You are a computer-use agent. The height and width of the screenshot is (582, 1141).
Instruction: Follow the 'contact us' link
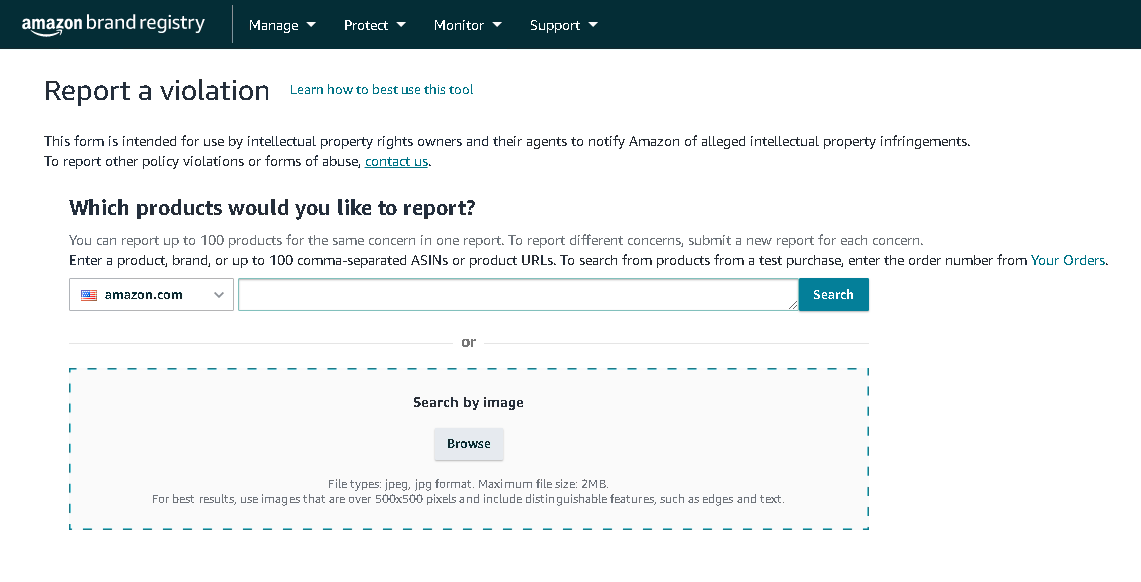[x=396, y=161]
